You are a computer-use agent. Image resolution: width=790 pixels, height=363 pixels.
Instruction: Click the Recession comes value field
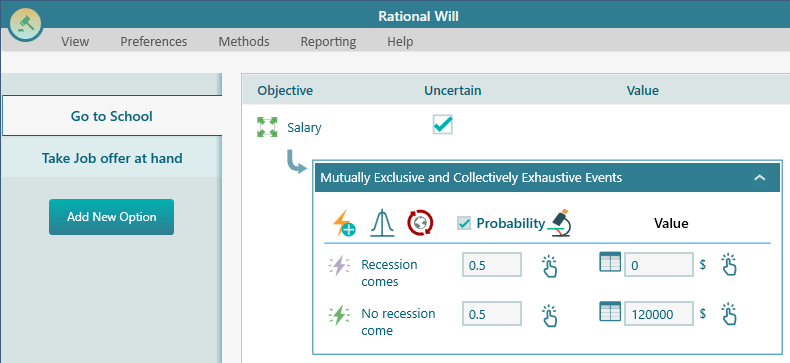pos(659,265)
